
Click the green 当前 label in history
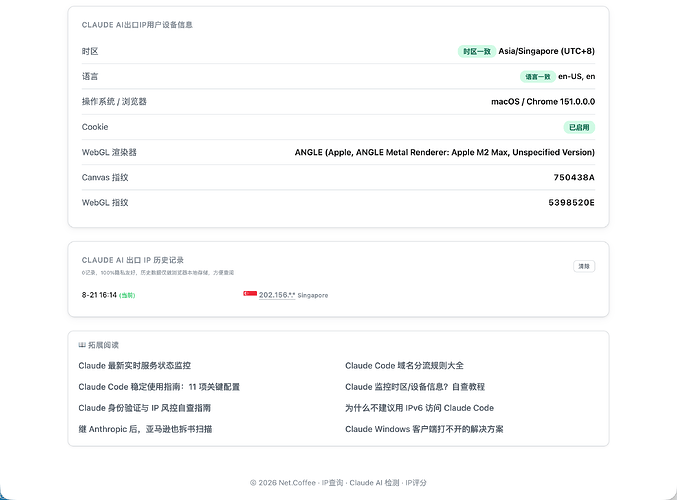pos(127,295)
